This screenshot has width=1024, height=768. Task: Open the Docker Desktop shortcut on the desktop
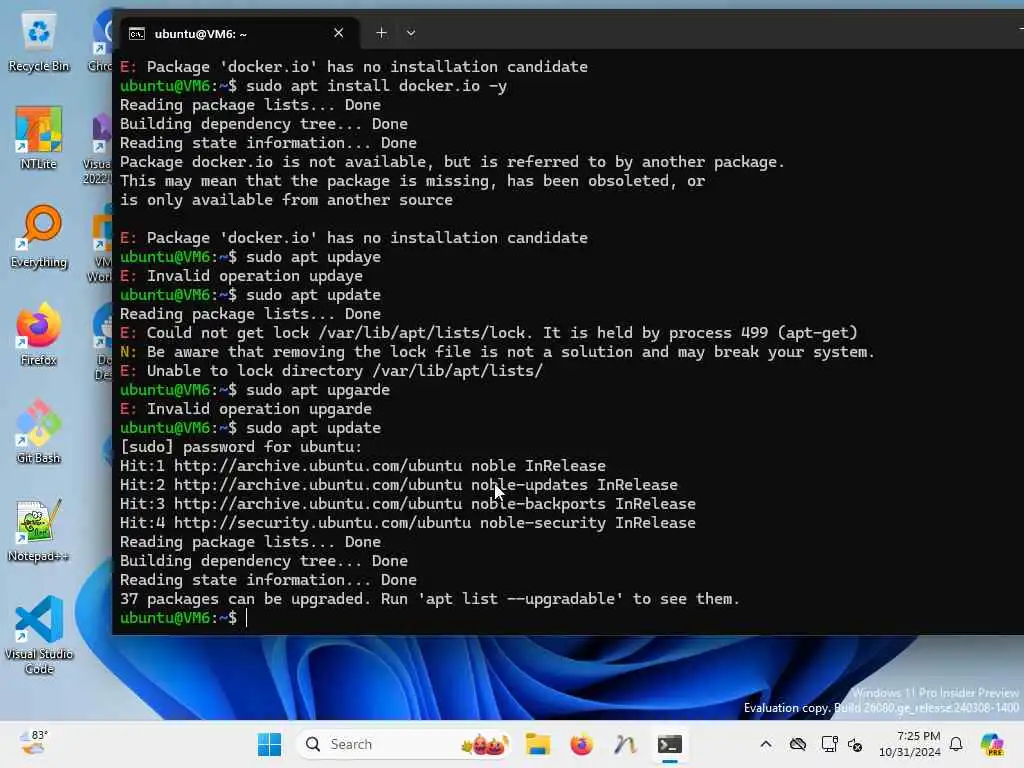tap(103, 342)
